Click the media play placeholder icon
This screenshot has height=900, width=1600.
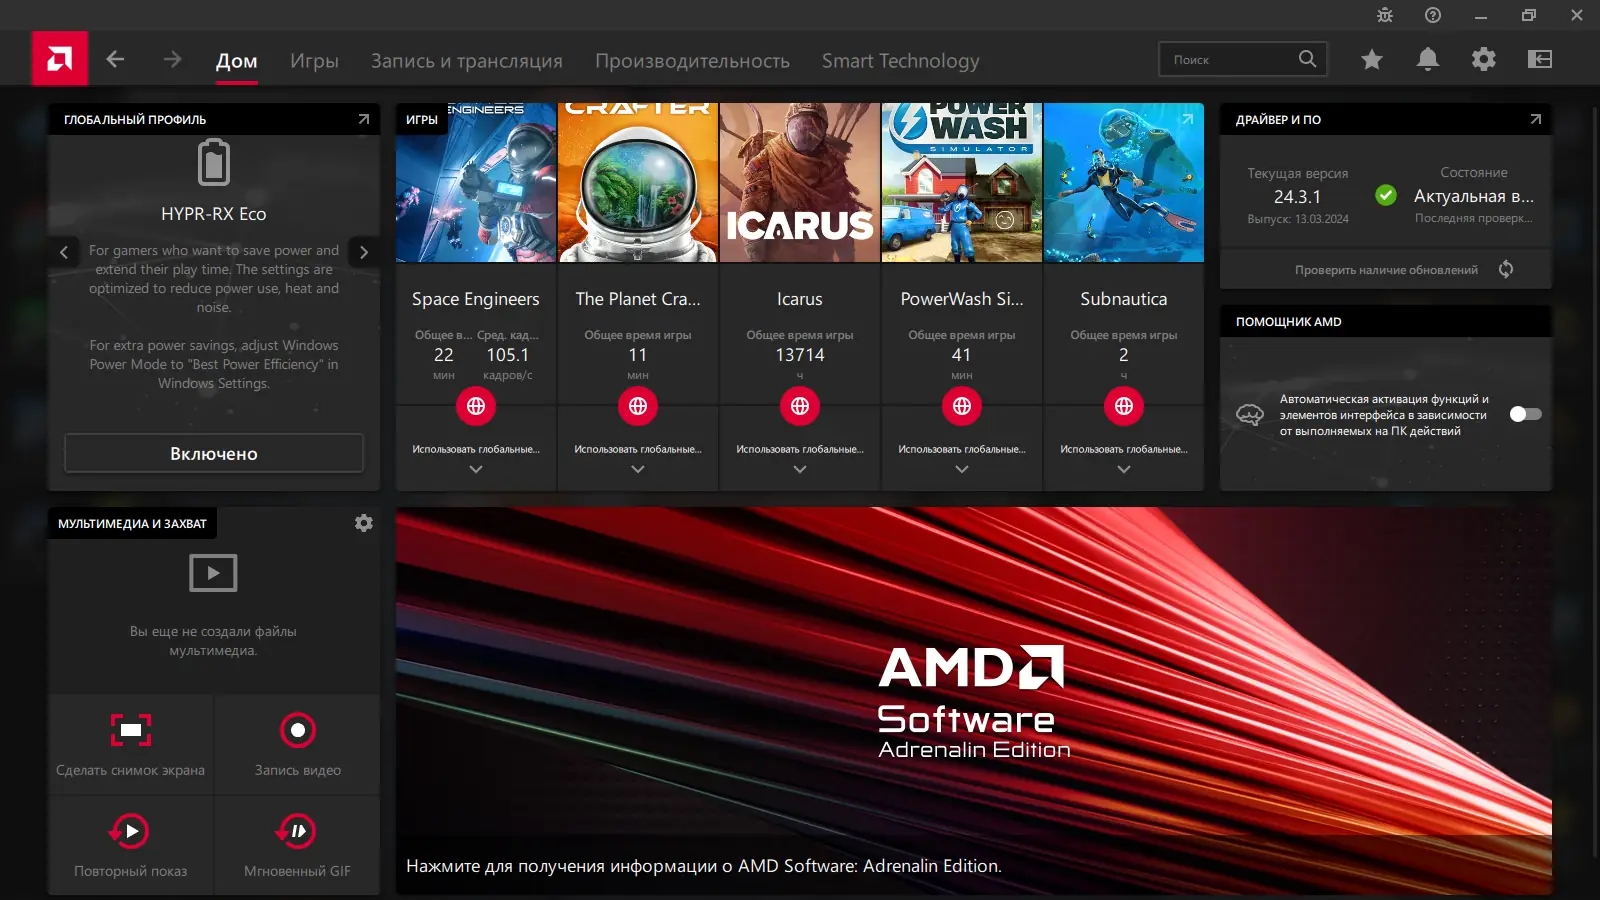[213, 573]
